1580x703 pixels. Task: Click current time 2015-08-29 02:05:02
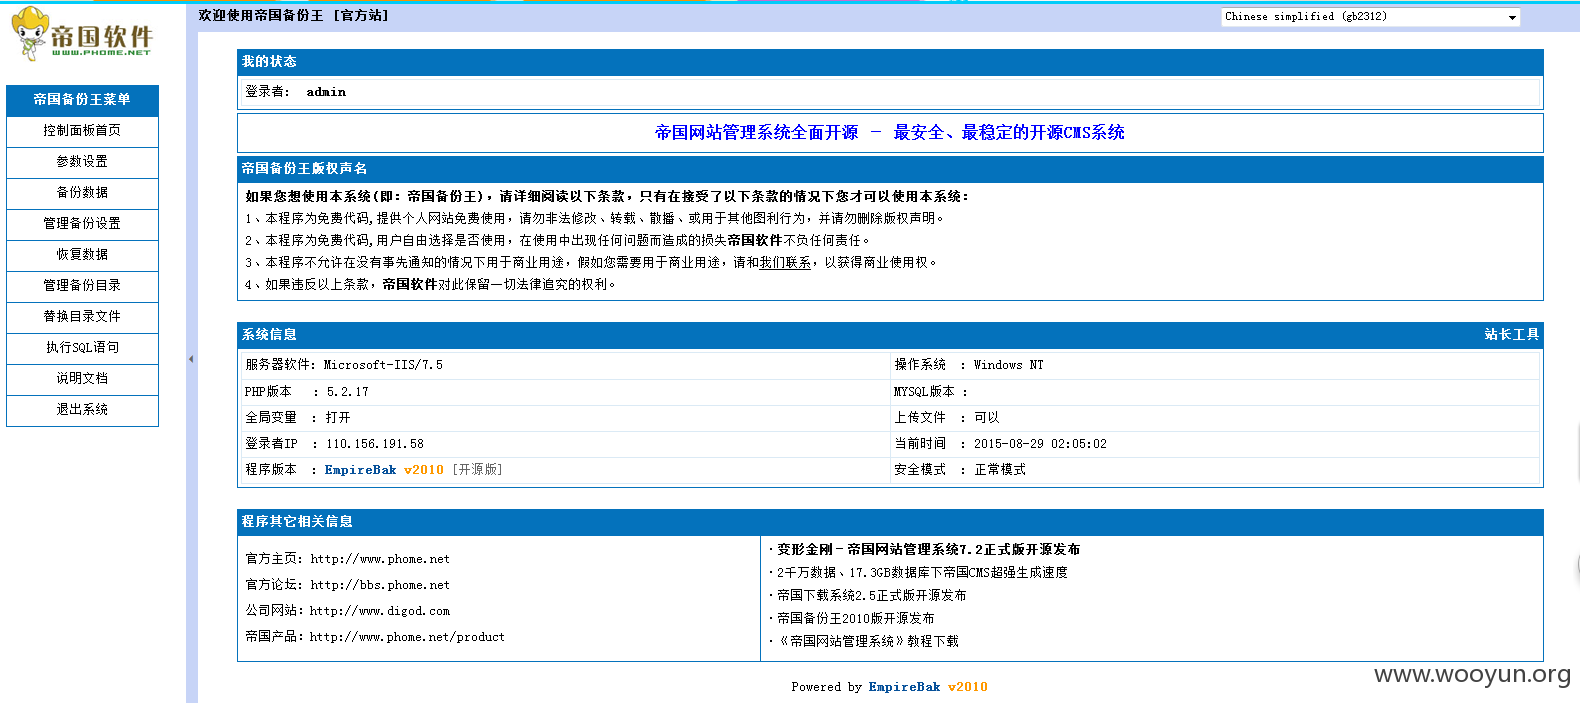(x=1040, y=444)
